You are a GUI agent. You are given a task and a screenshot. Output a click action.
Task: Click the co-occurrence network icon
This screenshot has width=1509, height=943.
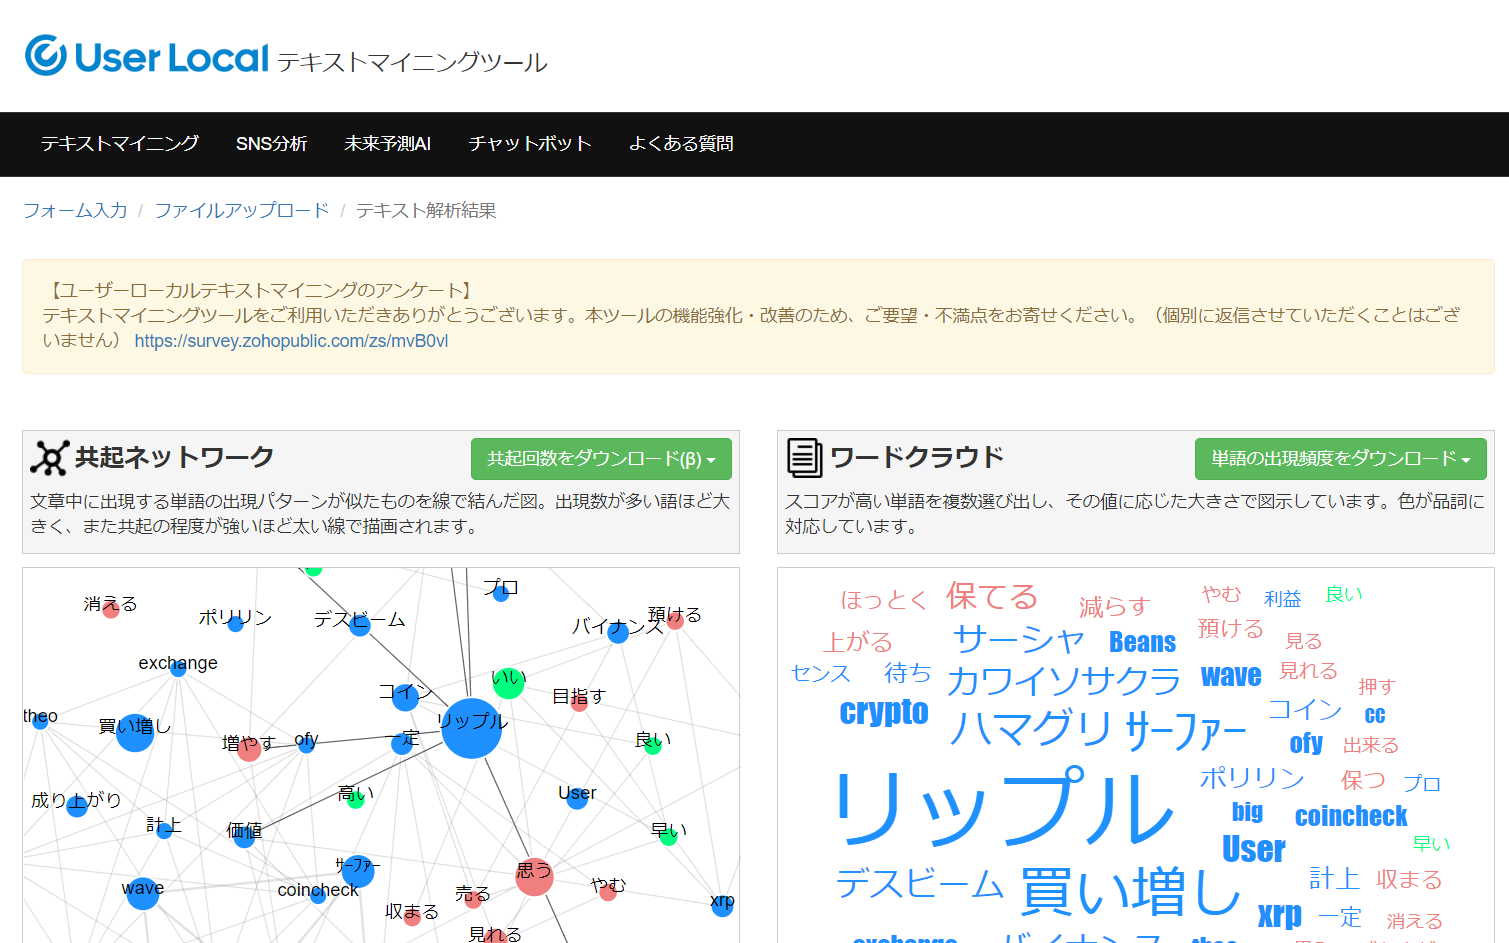tap(49, 458)
